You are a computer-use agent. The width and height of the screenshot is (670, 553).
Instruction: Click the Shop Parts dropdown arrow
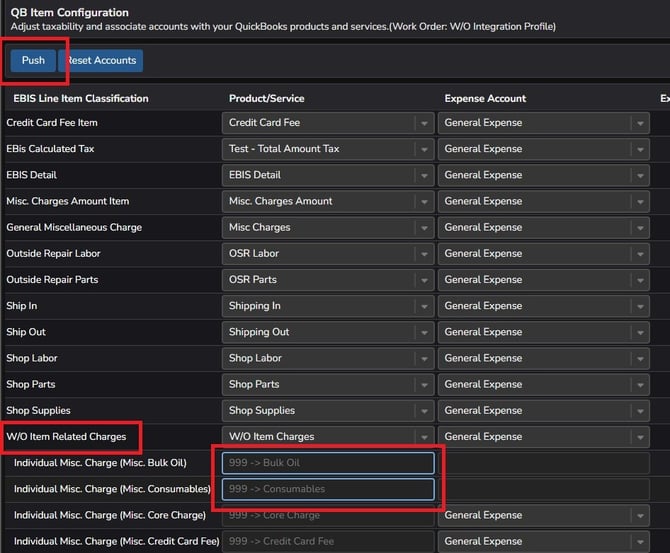click(423, 384)
